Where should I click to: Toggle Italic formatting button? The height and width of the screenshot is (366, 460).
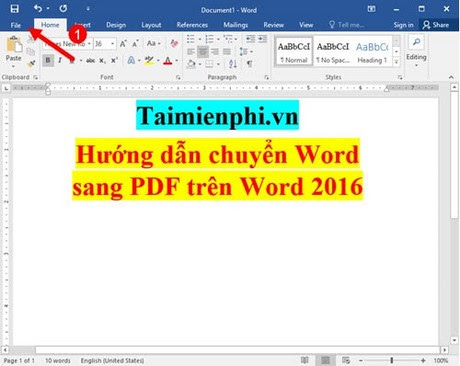coord(60,60)
